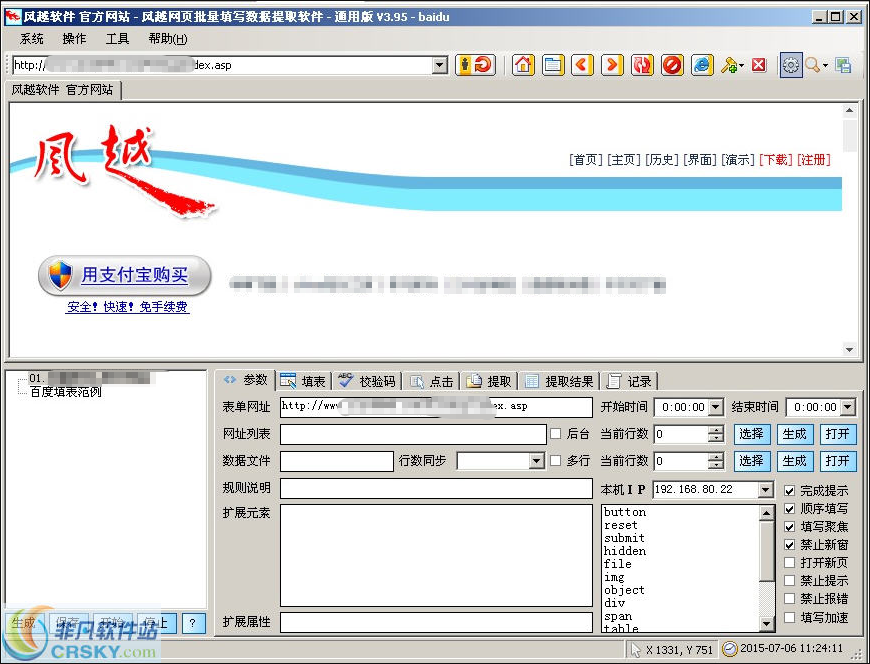Click inside the 规则说明 input field
870x664 pixels.
[436, 488]
